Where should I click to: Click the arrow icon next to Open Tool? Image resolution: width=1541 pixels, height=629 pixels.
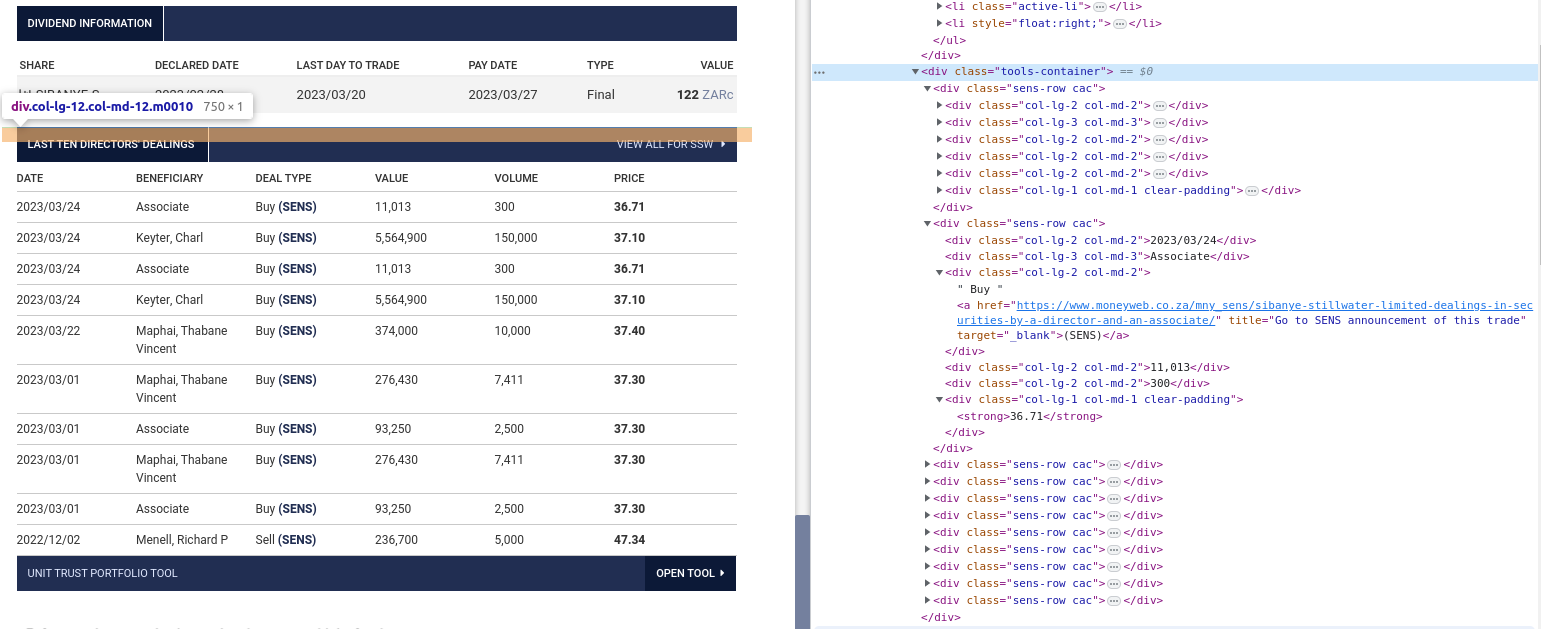[x=722, y=573]
